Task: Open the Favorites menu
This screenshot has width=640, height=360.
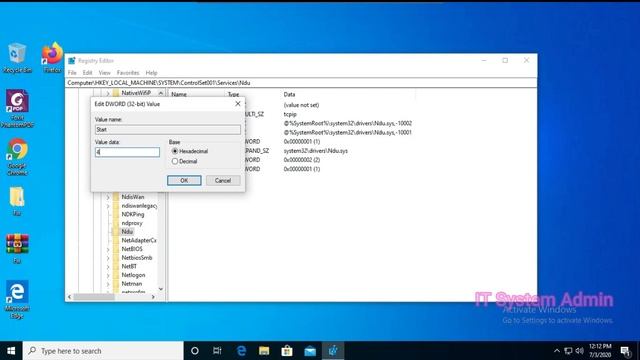Action: click(128, 73)
